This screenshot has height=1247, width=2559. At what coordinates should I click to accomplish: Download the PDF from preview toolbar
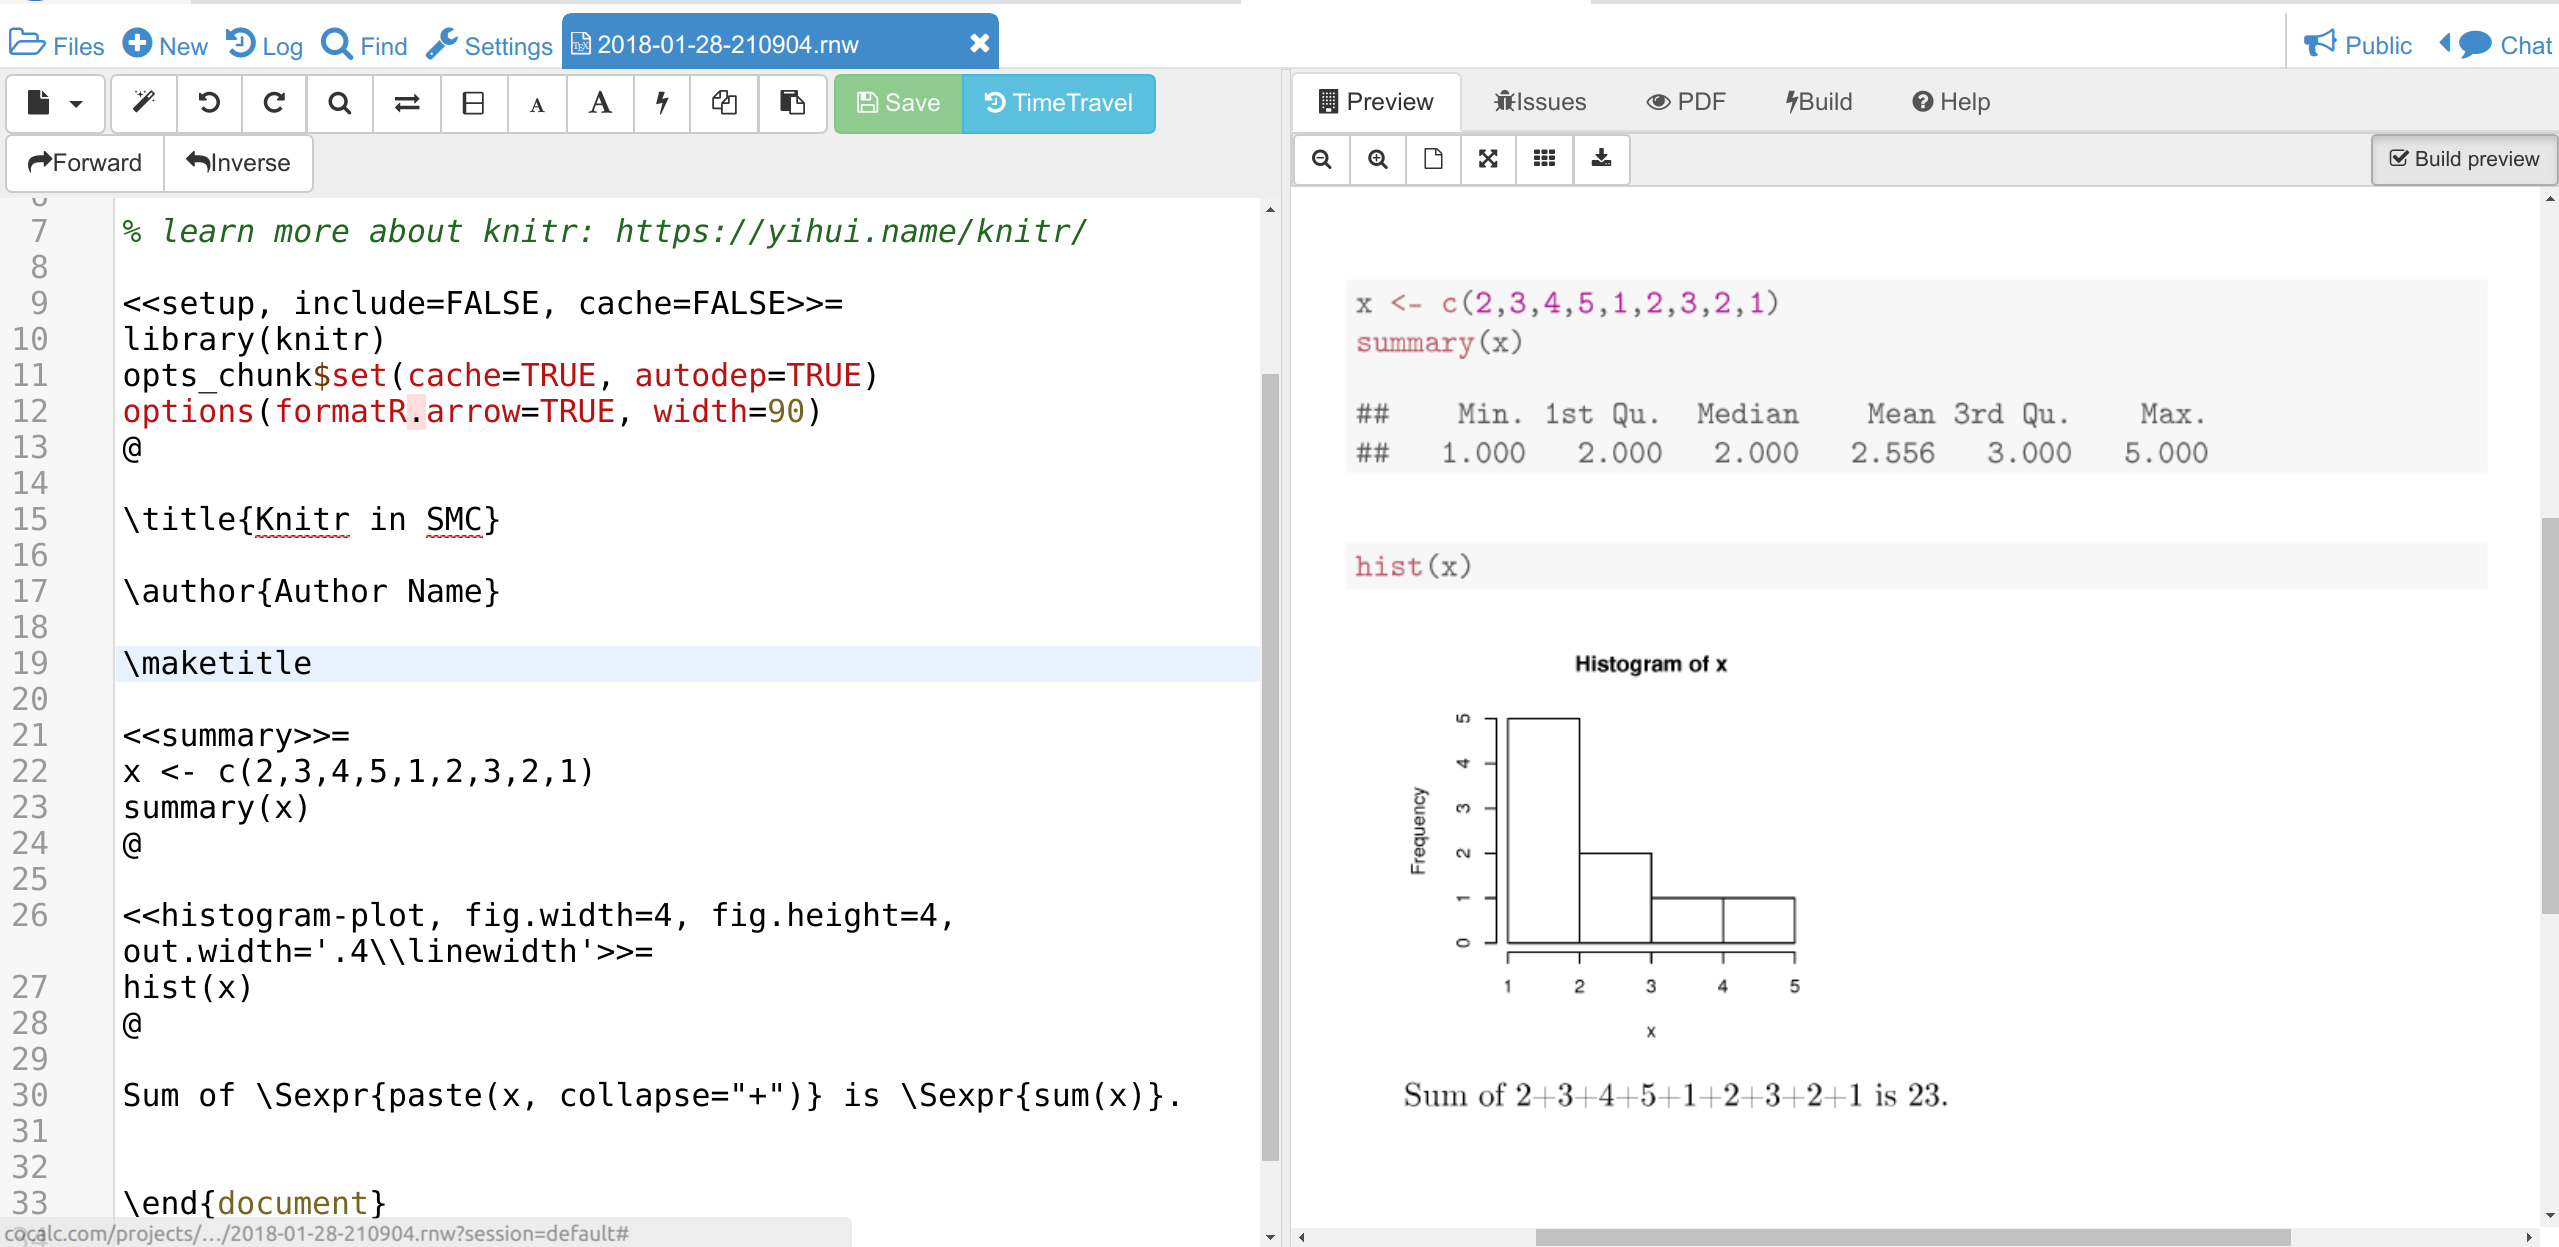coord(1601,159)
